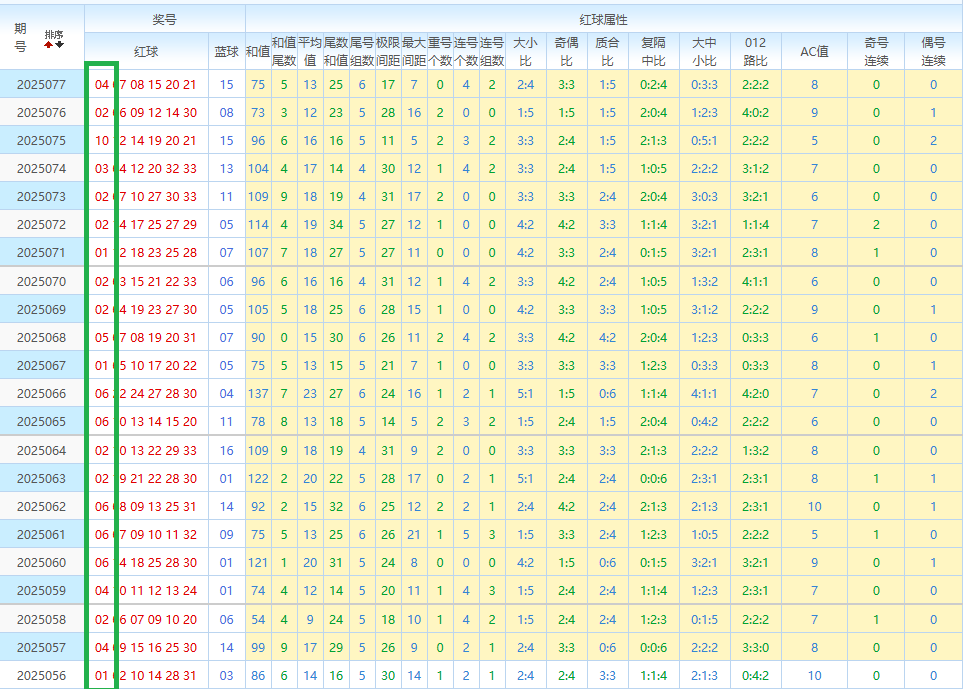Click the 连号组数 column header
Viewport: 963px width, 689px height.
(492, 52)
